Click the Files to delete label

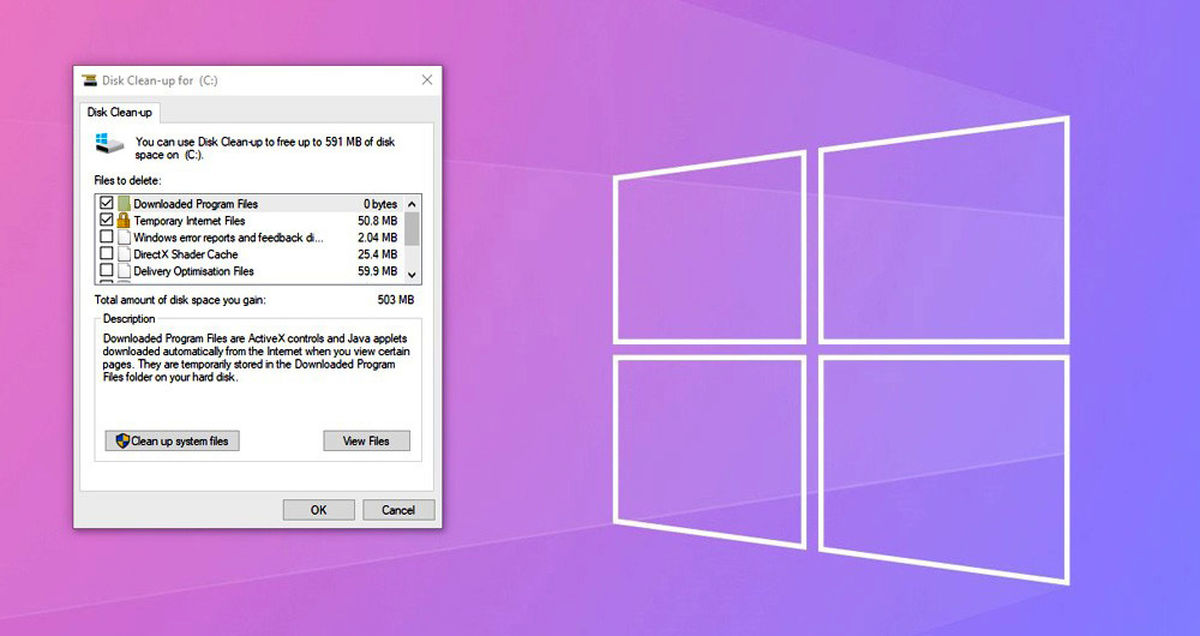pos(128,180)
